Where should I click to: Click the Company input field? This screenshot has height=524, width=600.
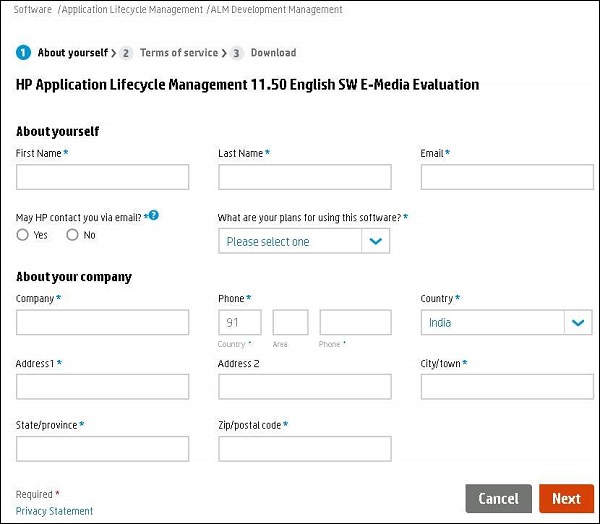(102, 322)
